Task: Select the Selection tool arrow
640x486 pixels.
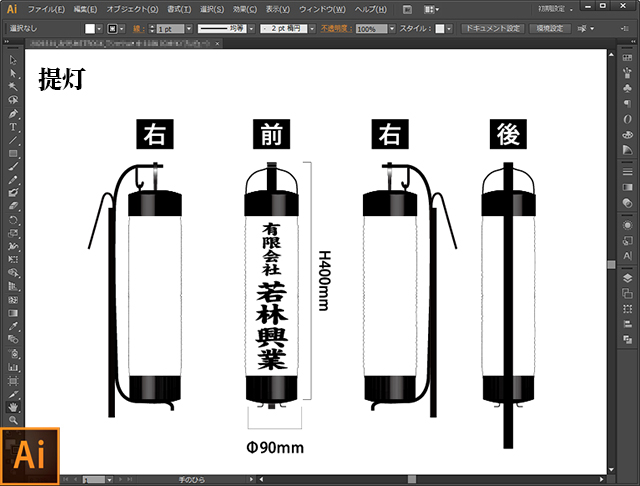Action: pos(13,60)
